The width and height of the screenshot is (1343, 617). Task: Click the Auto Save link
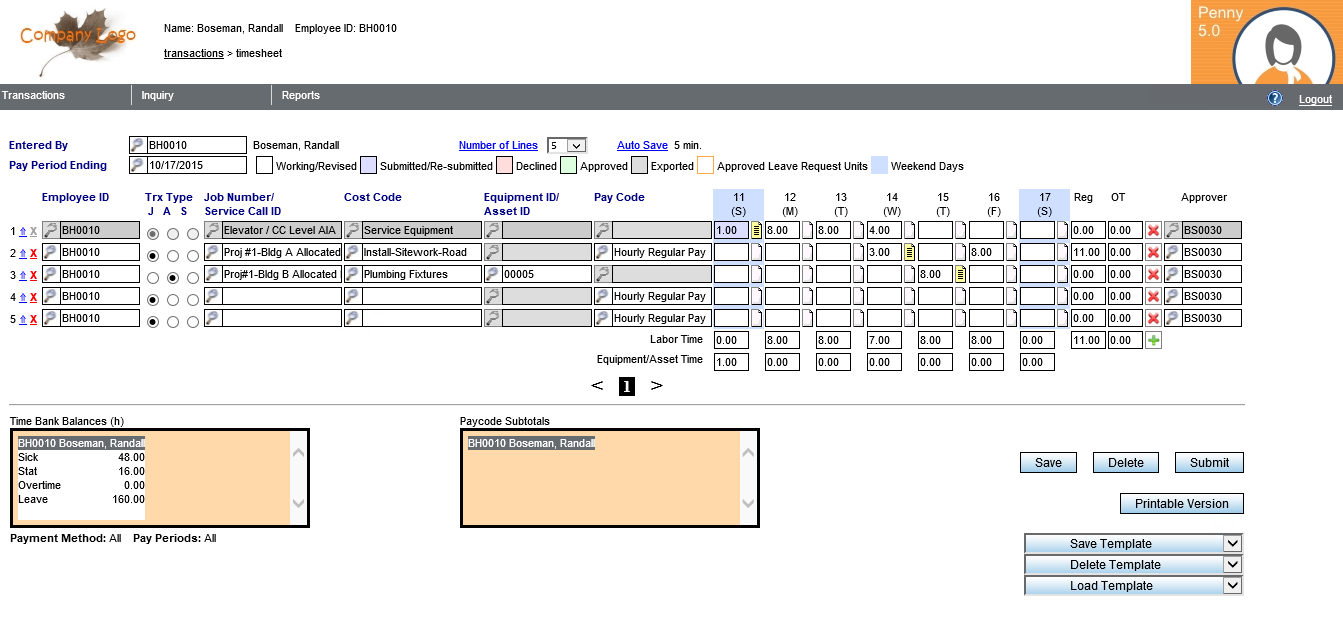(x=642, y=146)
